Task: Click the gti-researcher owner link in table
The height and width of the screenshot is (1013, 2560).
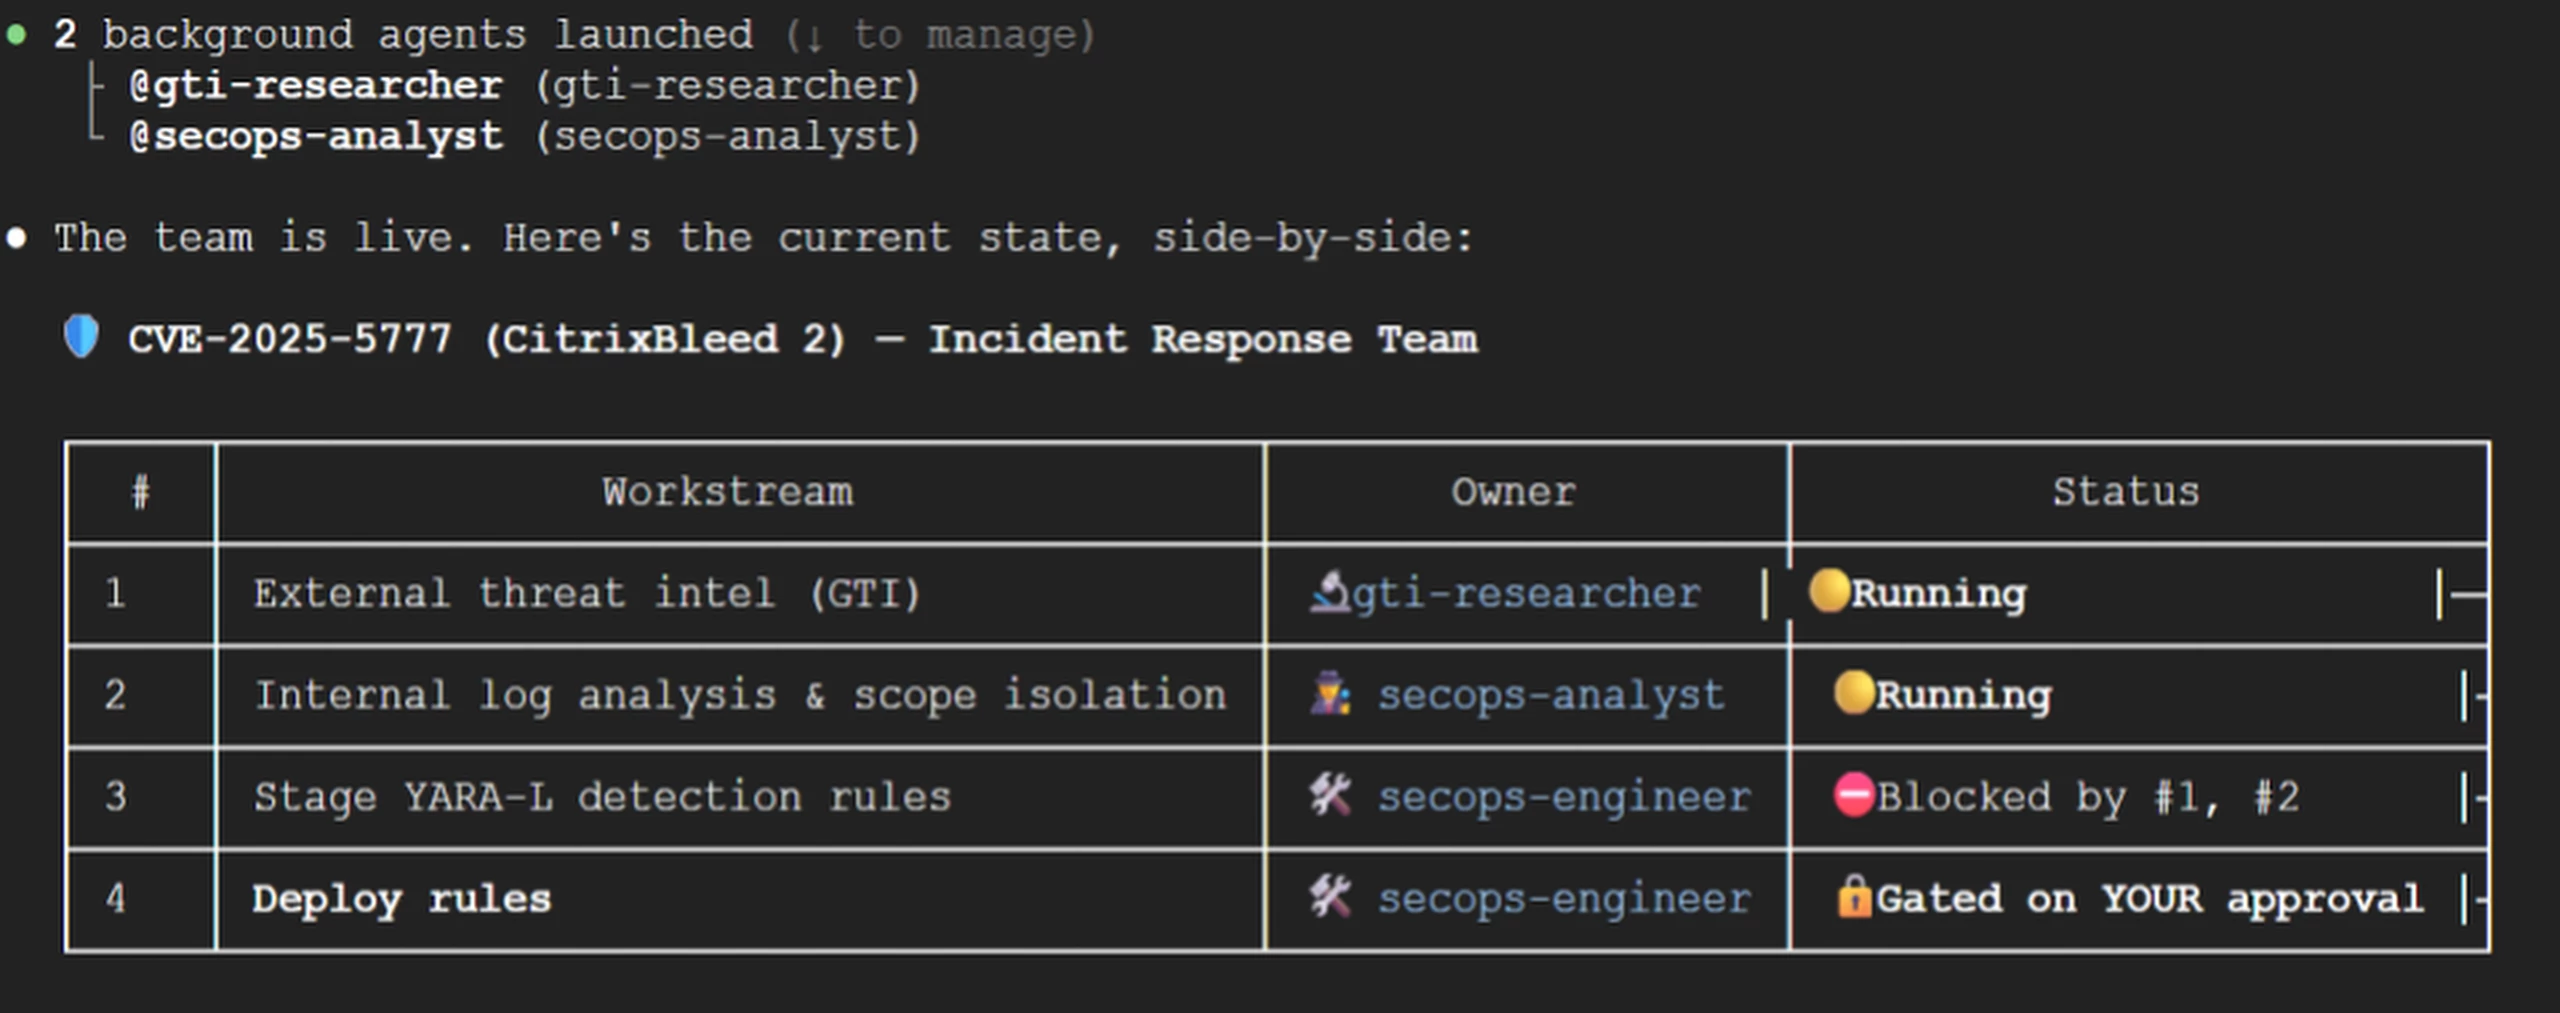Action: [x=1526, y=594]
